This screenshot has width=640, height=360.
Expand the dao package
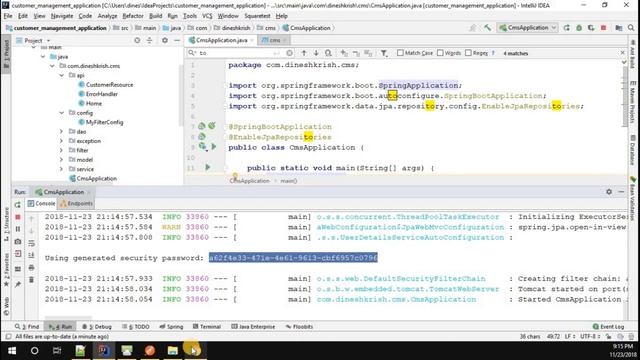(62, 132)
